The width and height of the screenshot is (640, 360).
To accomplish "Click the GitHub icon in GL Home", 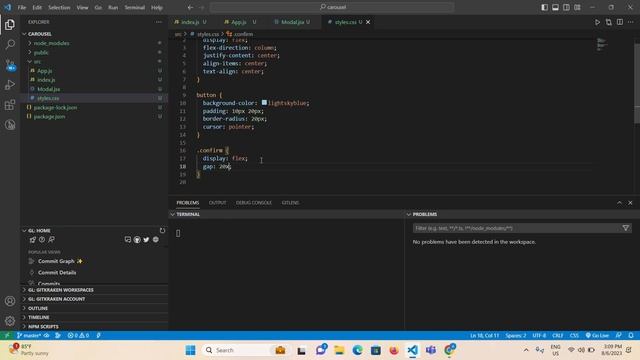I will pos(137,240).
